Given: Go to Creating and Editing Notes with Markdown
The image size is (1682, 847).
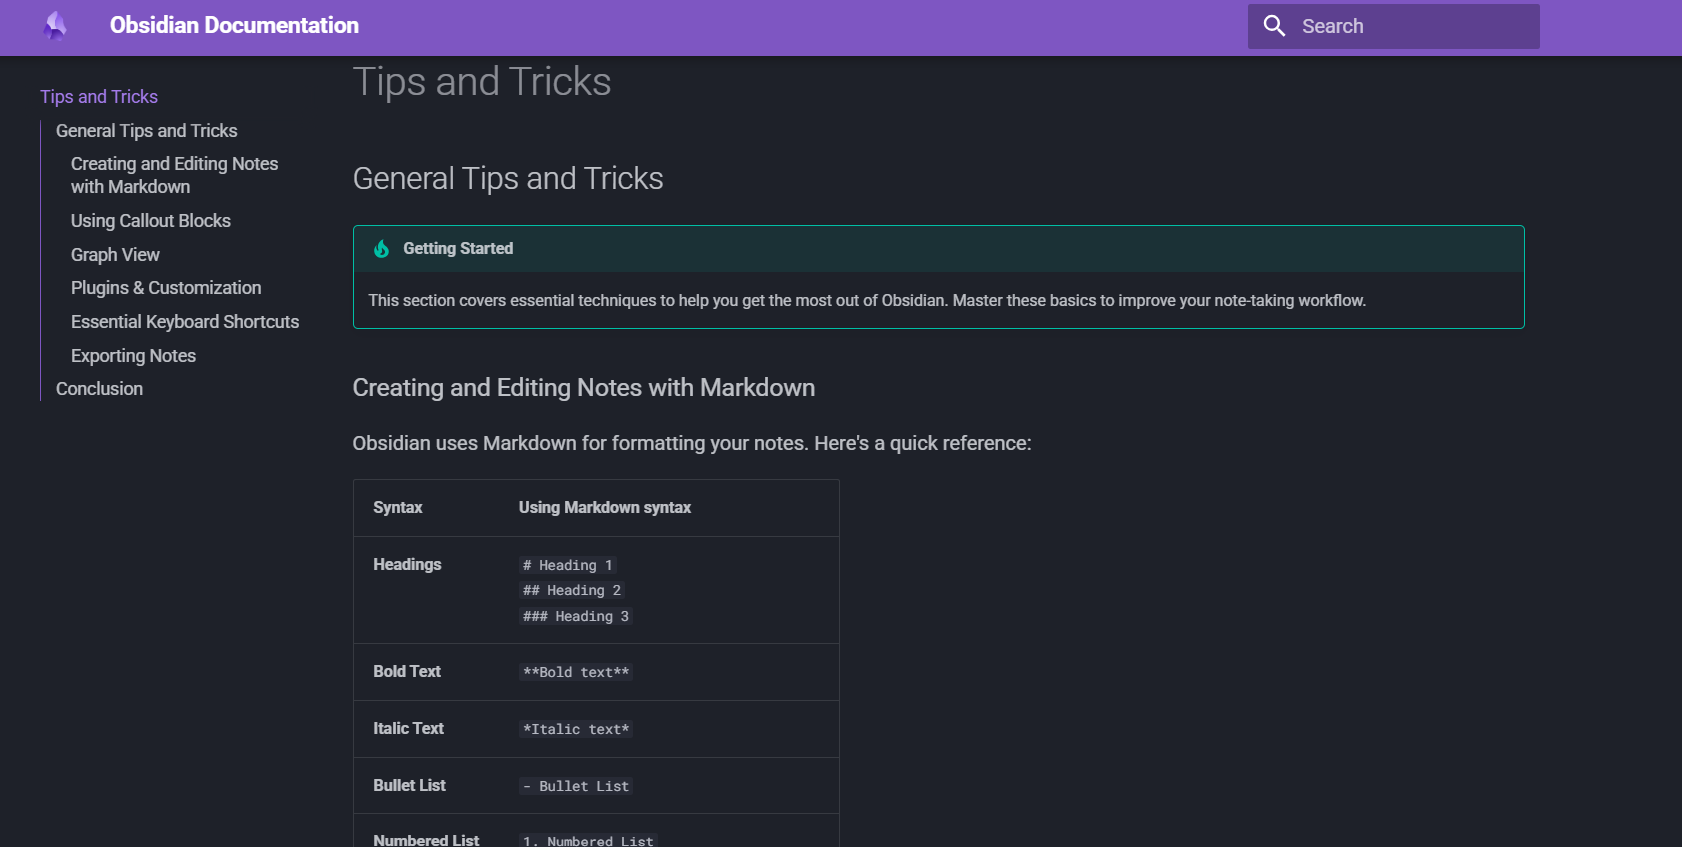Looking at the screenshot, I should pos(174,175).
